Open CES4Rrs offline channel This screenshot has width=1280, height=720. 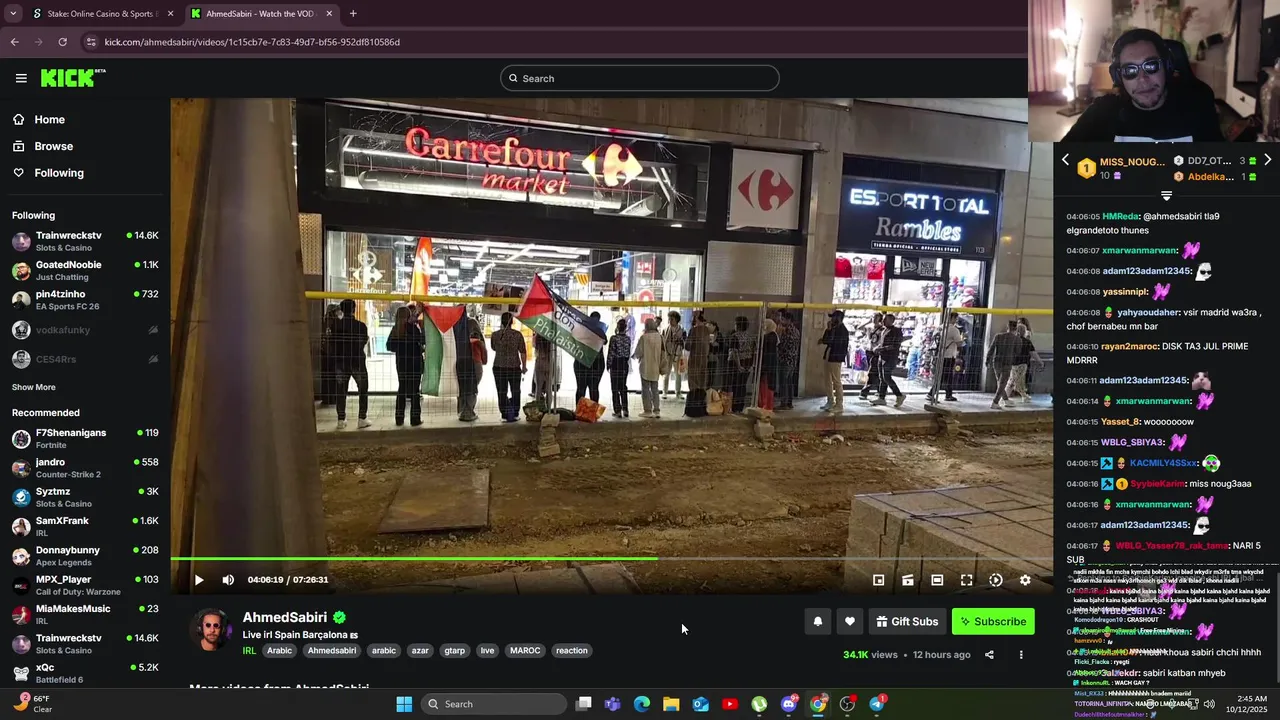pyautogui.click(x=85, y=359)
